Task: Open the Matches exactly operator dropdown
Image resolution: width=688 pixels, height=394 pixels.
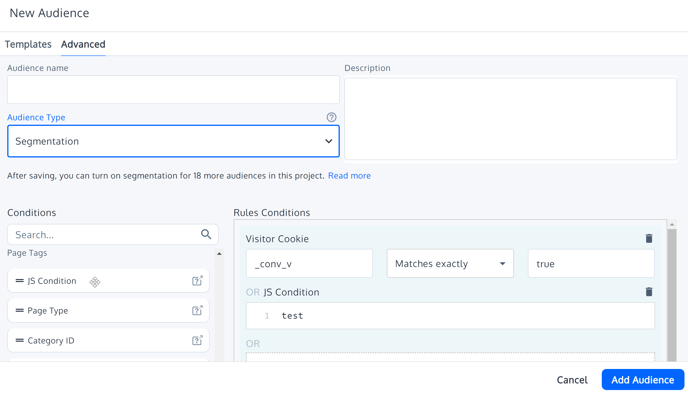Action: (x=450, y=264)
